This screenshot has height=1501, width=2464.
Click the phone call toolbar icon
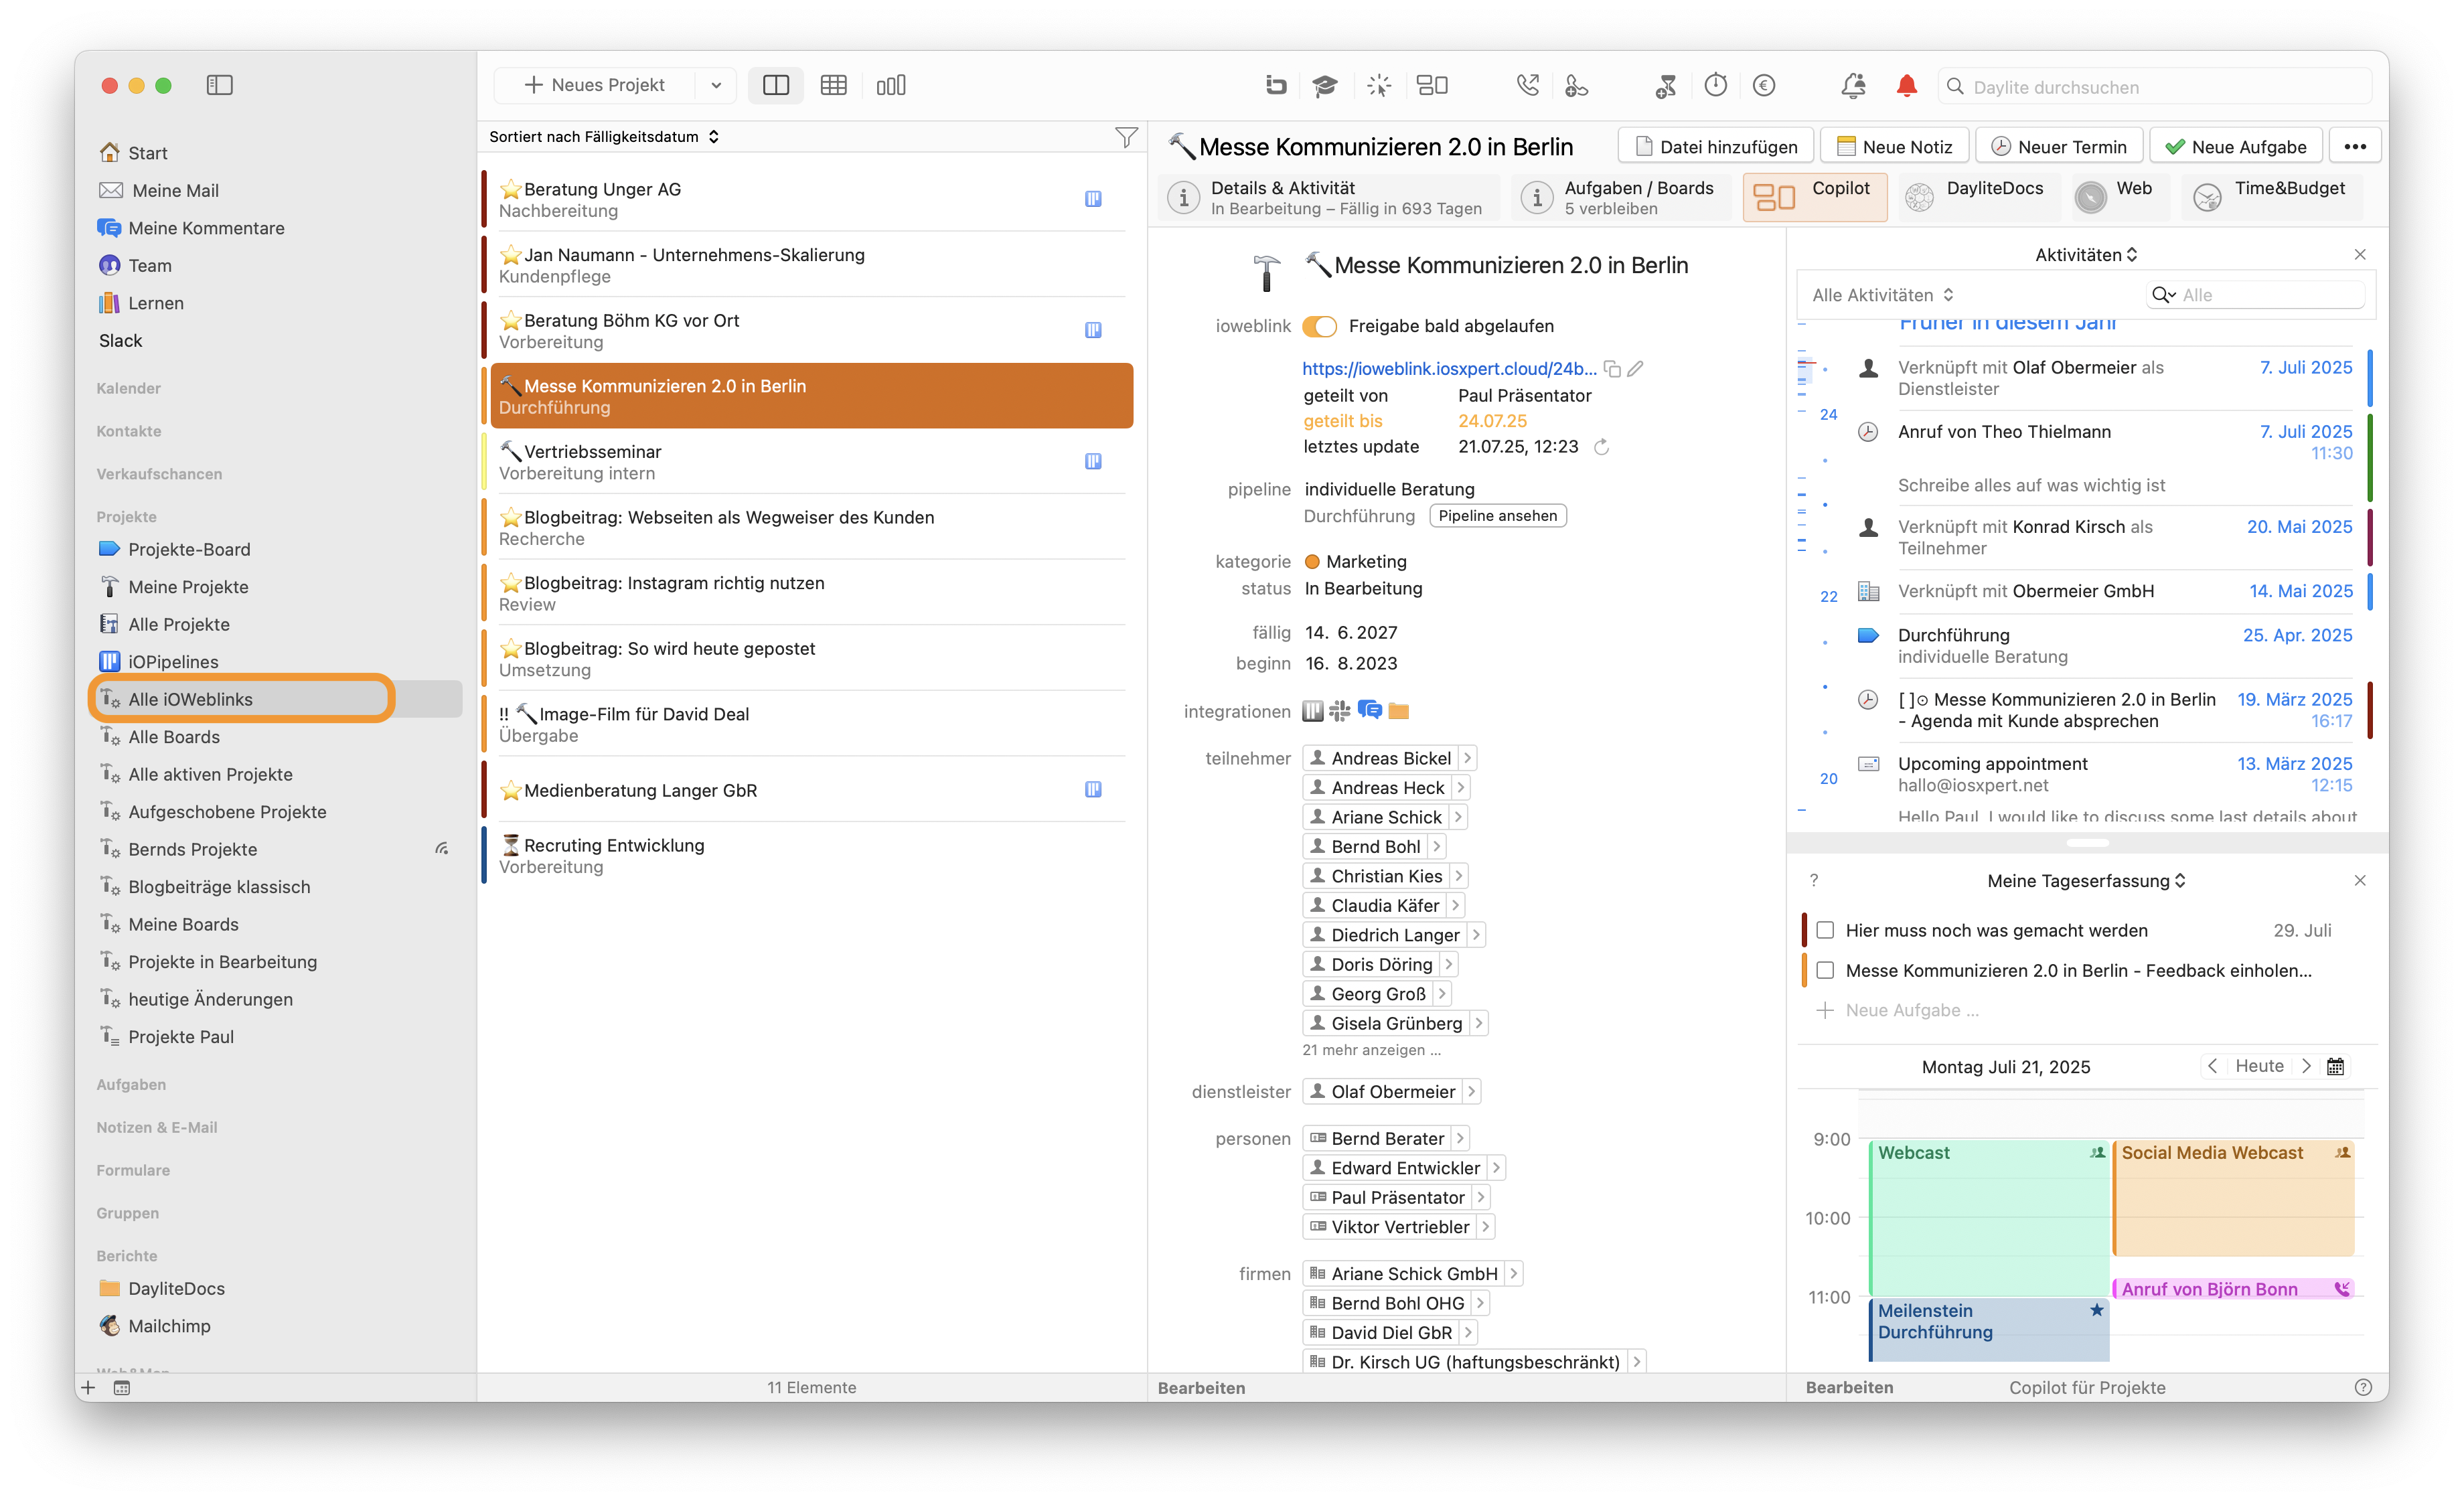click(x=1527, y=86)
